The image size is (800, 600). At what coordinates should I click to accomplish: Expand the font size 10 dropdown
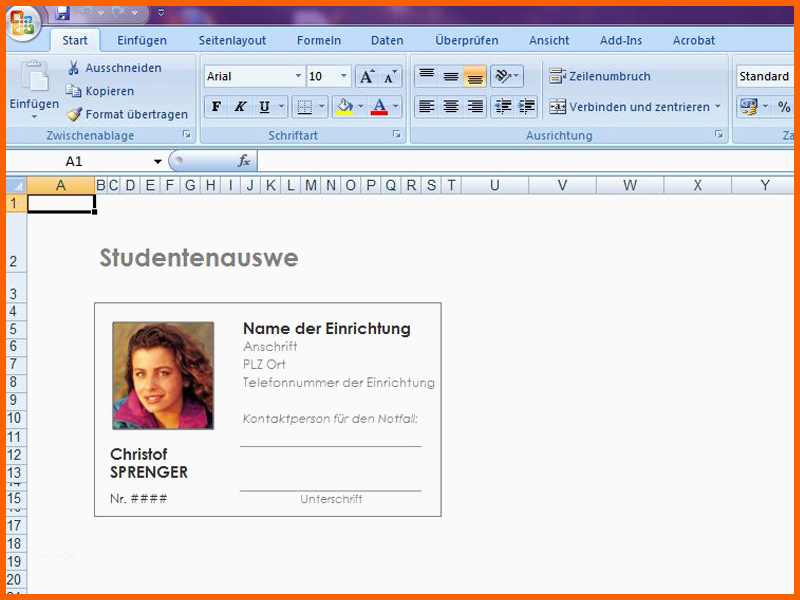(344, 76)
